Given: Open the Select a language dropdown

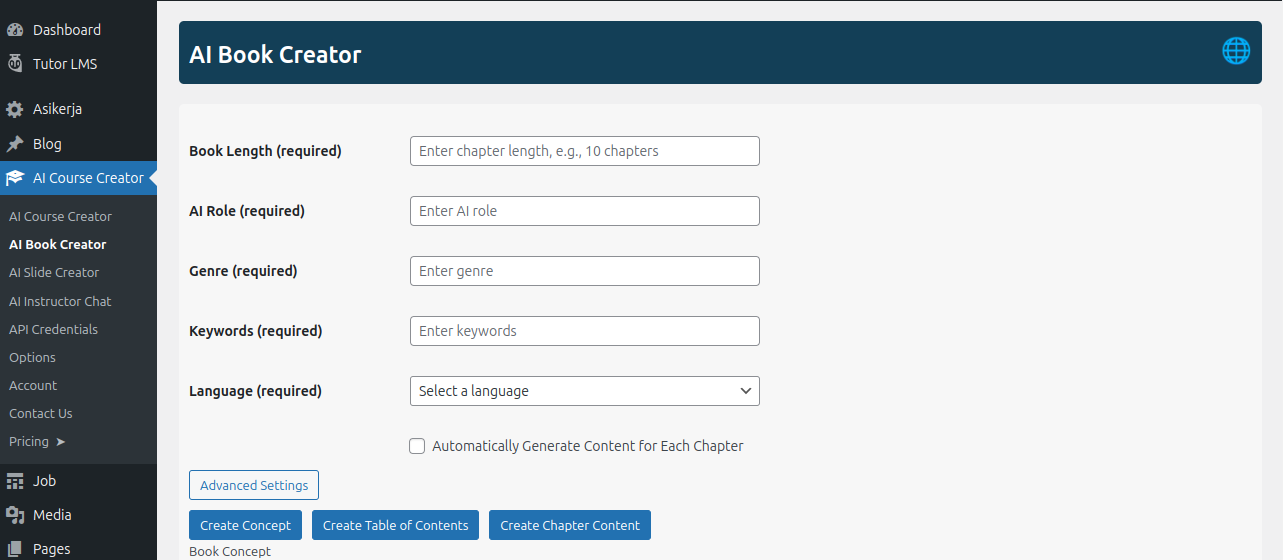Looking at the screenshot, I should click(584, 391).
